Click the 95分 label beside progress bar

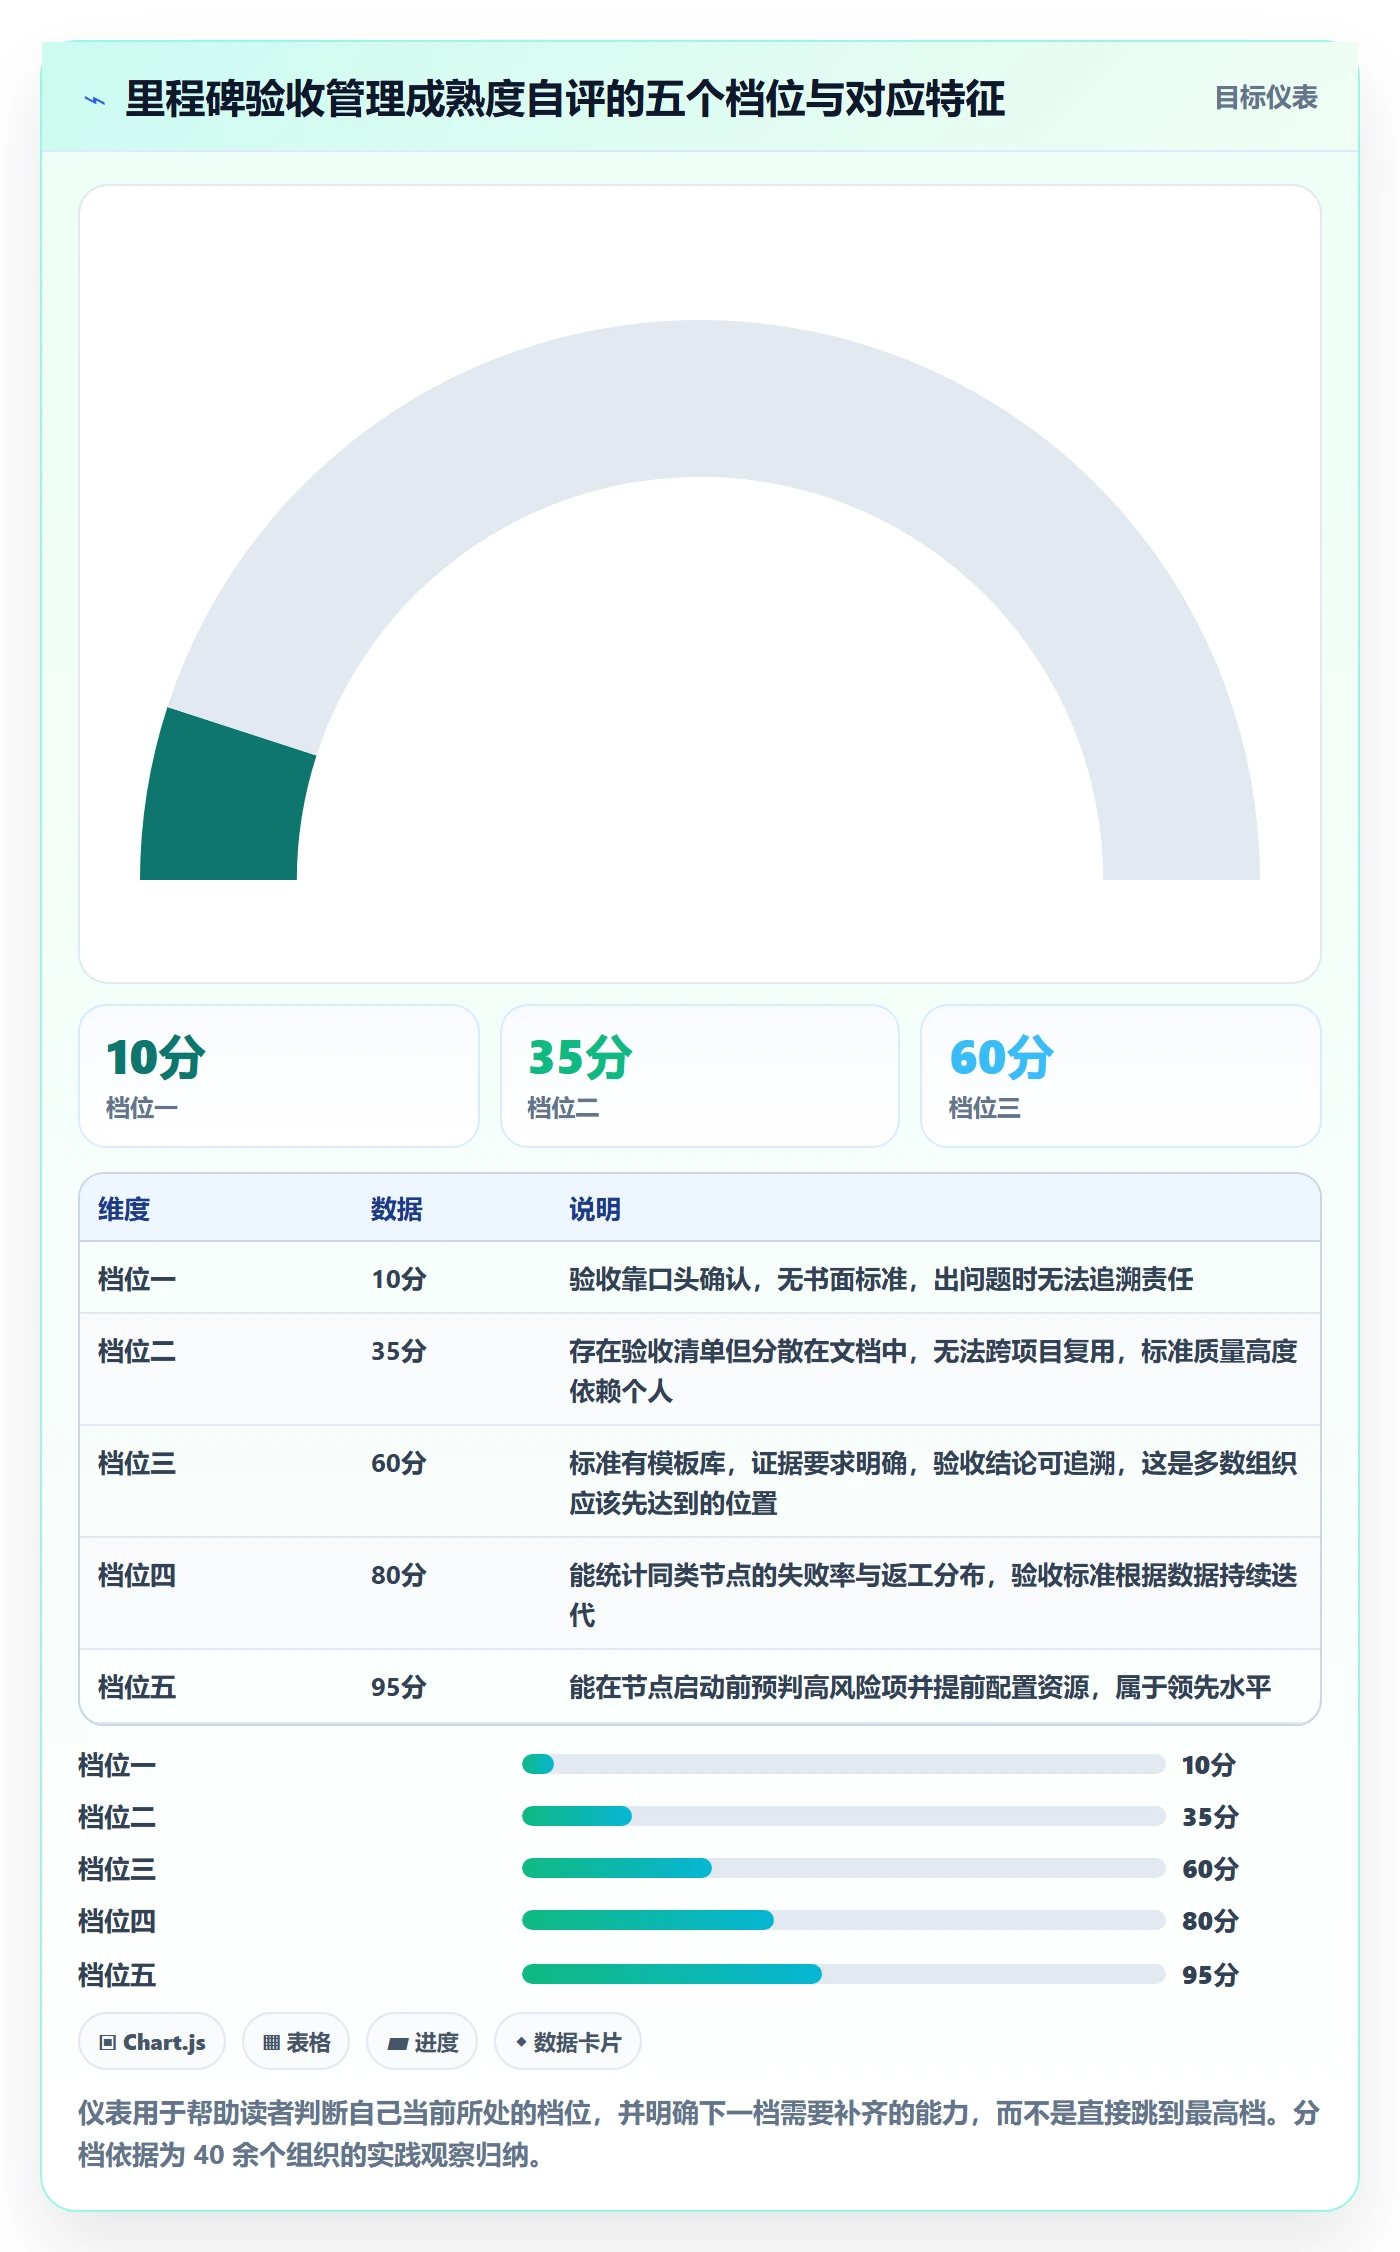1210,1975
